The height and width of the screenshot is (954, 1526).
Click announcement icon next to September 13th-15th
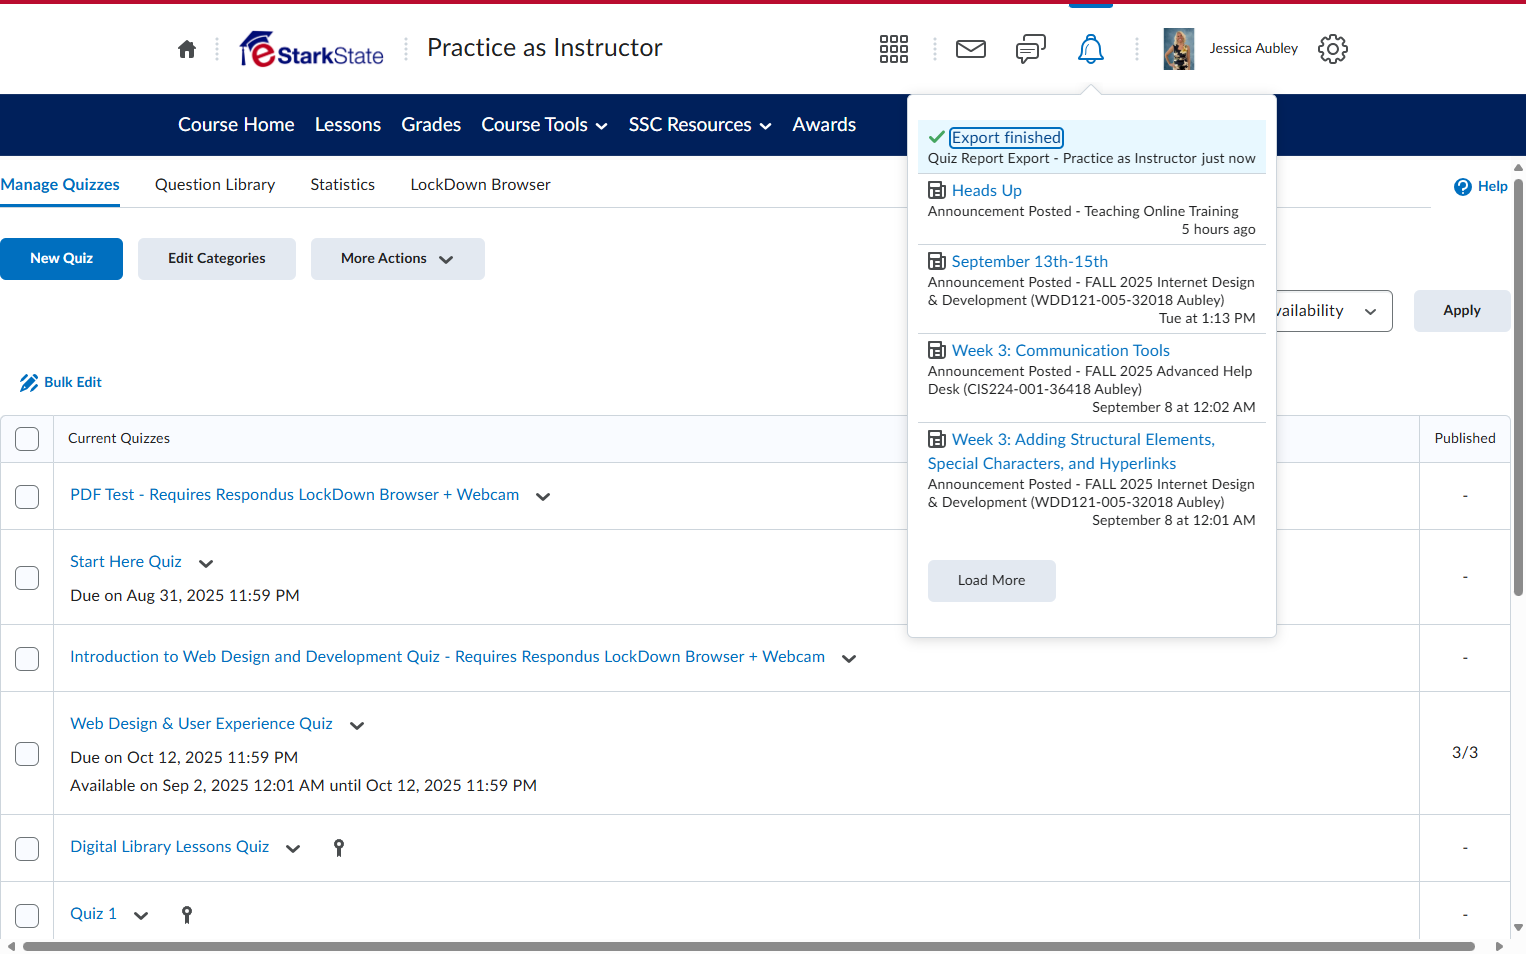click(x=937, y=261)
